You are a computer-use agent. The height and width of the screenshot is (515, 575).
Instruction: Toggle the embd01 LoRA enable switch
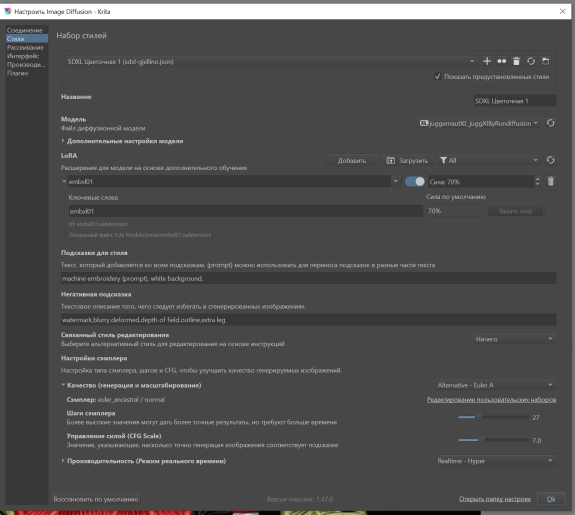(415, 181)
